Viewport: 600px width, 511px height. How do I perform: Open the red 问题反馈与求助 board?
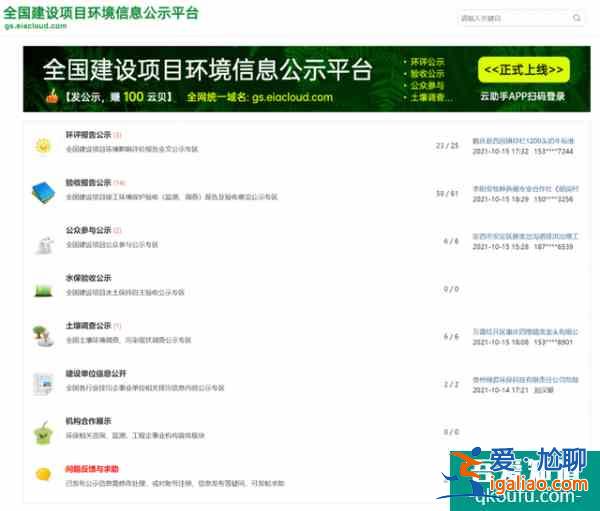point(92,469)
